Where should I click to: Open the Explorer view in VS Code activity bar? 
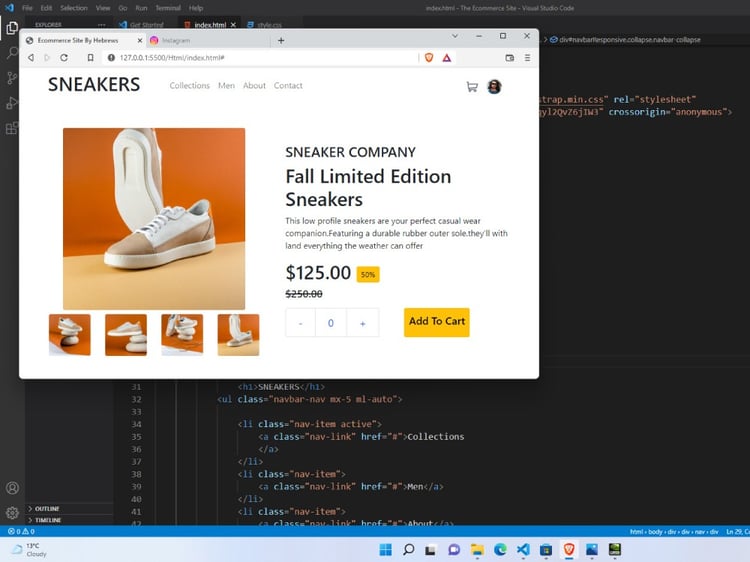pyautogui.click(x=12, y=28)
